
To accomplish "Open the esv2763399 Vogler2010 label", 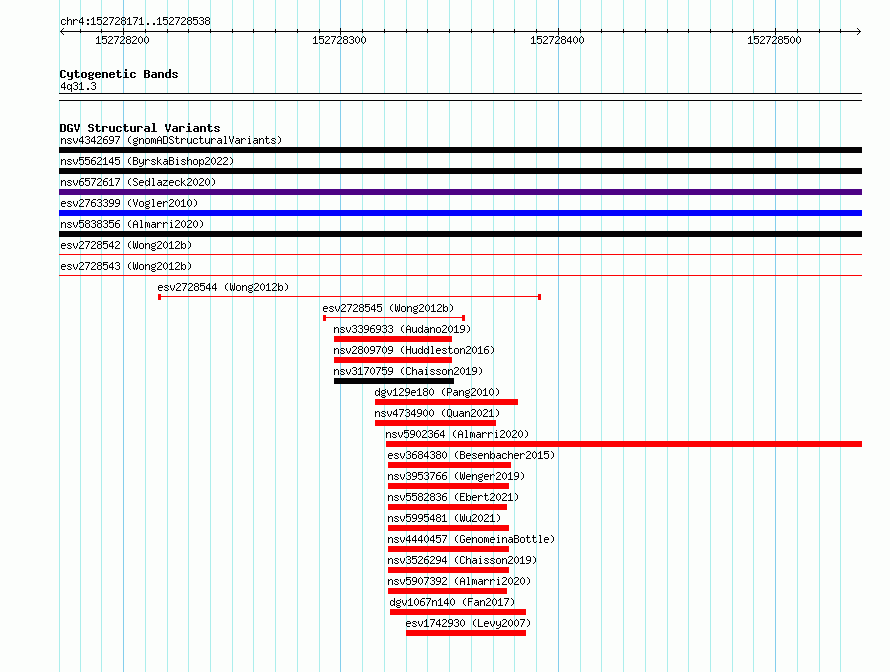I will [x=129, y=203].
